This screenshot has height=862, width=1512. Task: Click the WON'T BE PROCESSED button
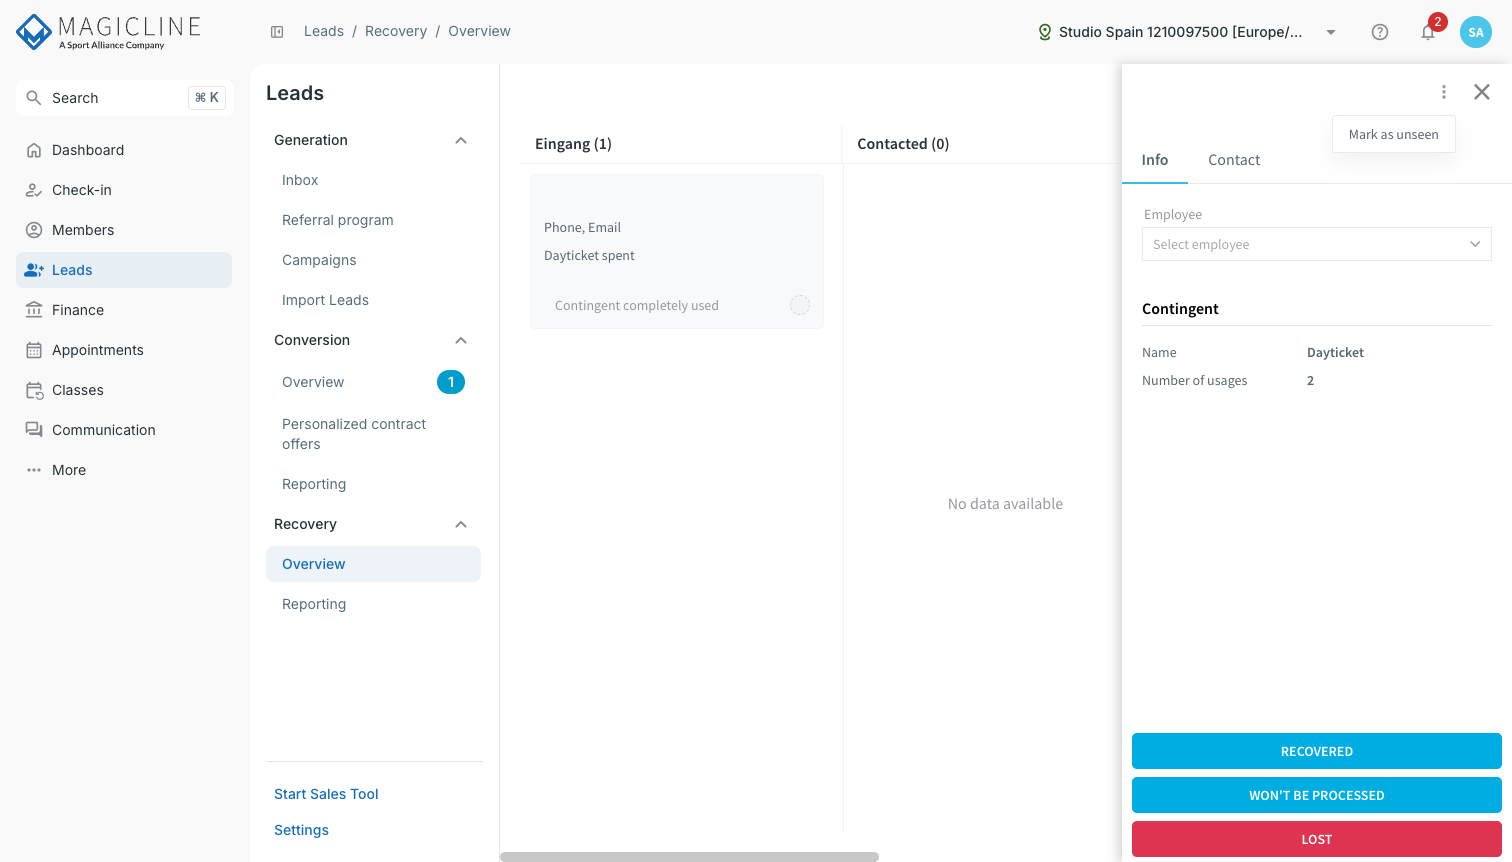(1317, 795)
